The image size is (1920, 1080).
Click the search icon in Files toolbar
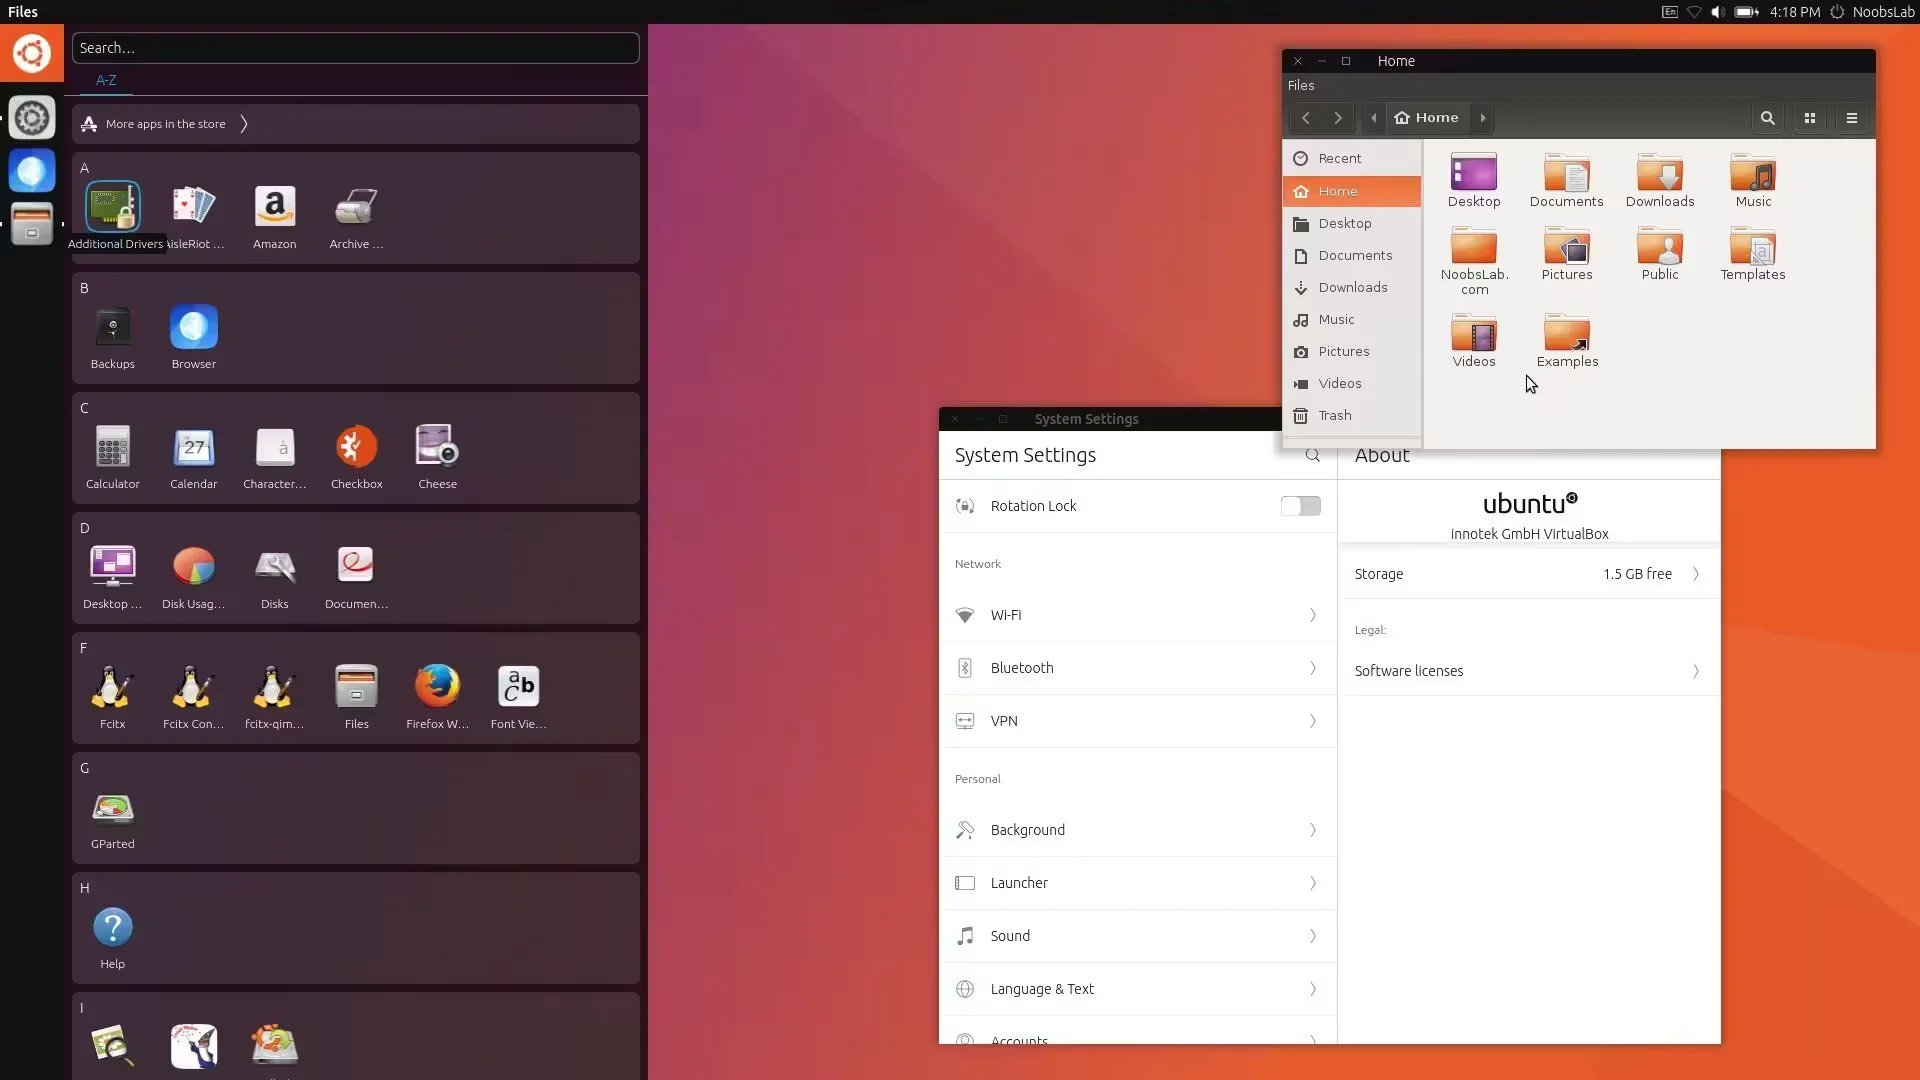click(1767, 118)
